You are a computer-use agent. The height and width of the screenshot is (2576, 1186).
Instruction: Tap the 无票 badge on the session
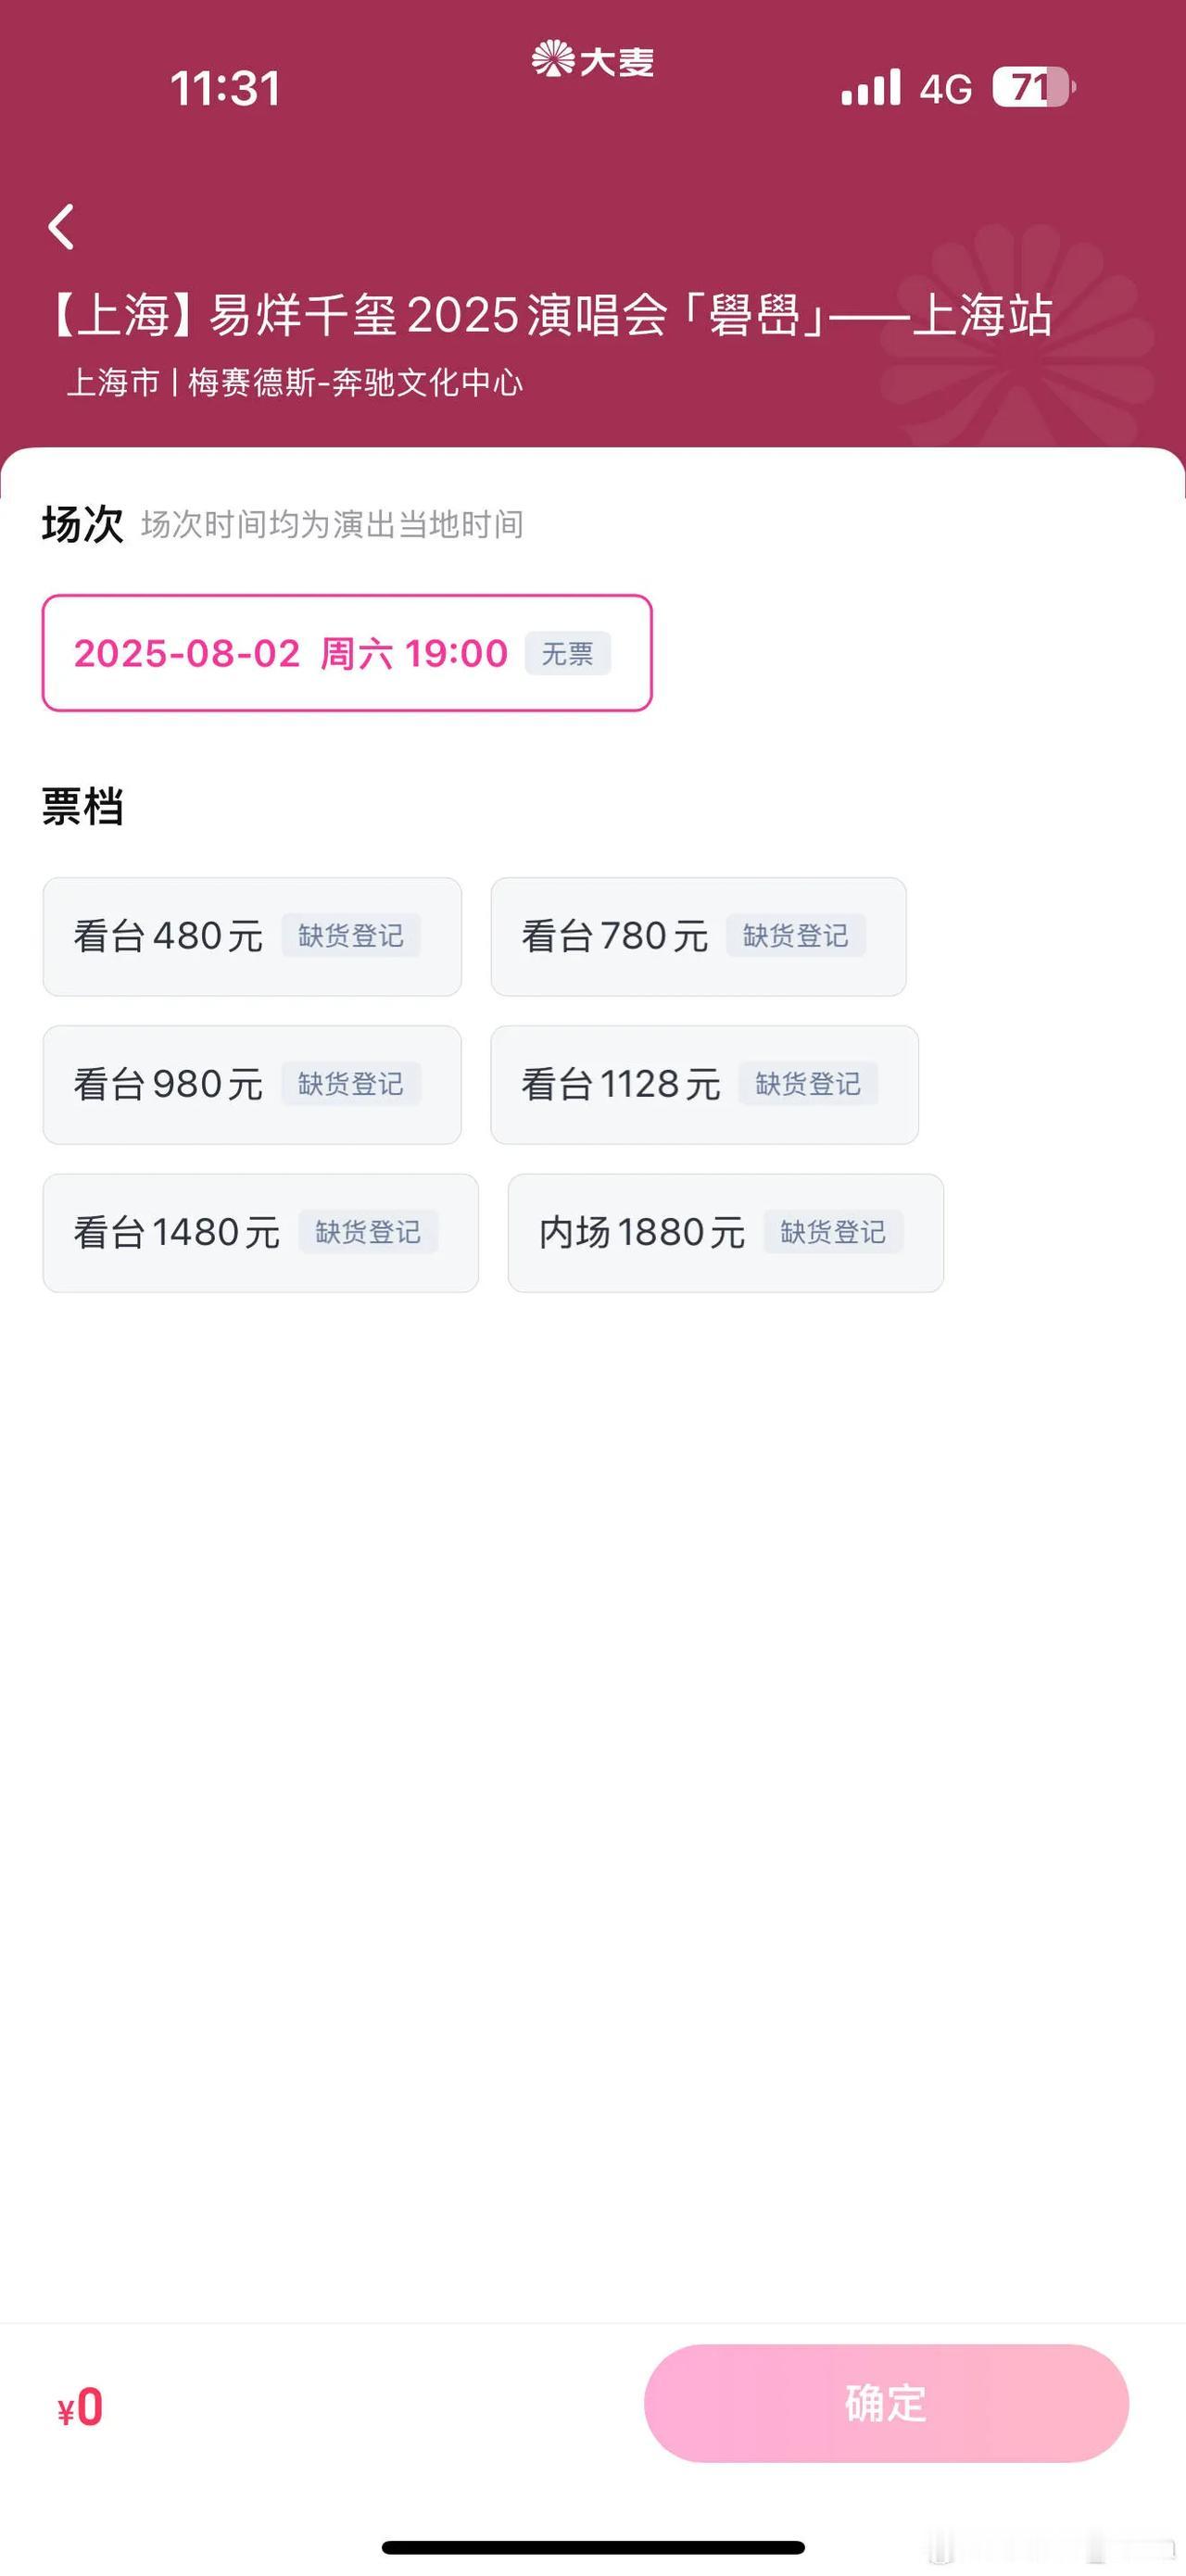coord(567,653)
